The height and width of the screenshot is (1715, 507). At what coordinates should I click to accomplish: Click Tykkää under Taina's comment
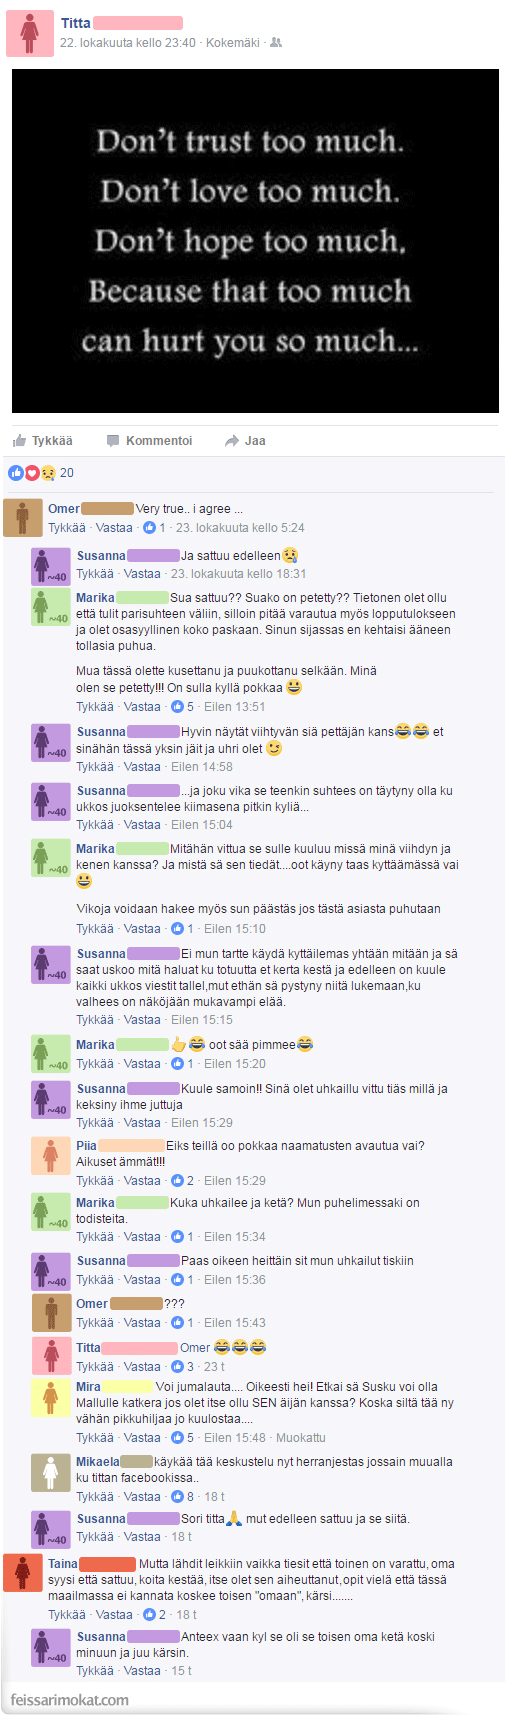click(x=67, y=1615)
